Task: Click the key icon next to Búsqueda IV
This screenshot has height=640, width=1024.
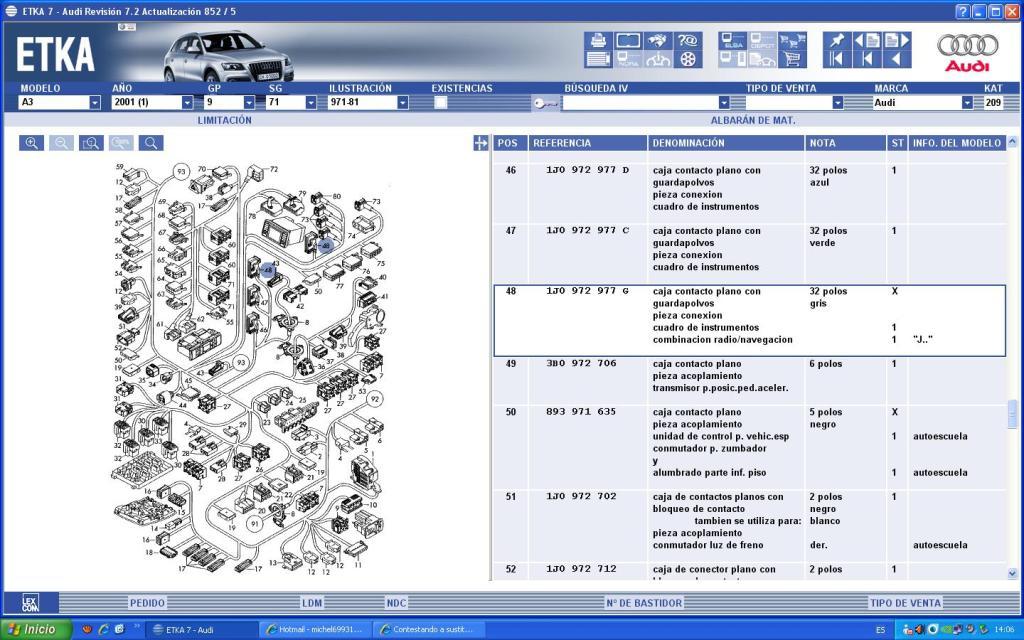Action: 545,103
